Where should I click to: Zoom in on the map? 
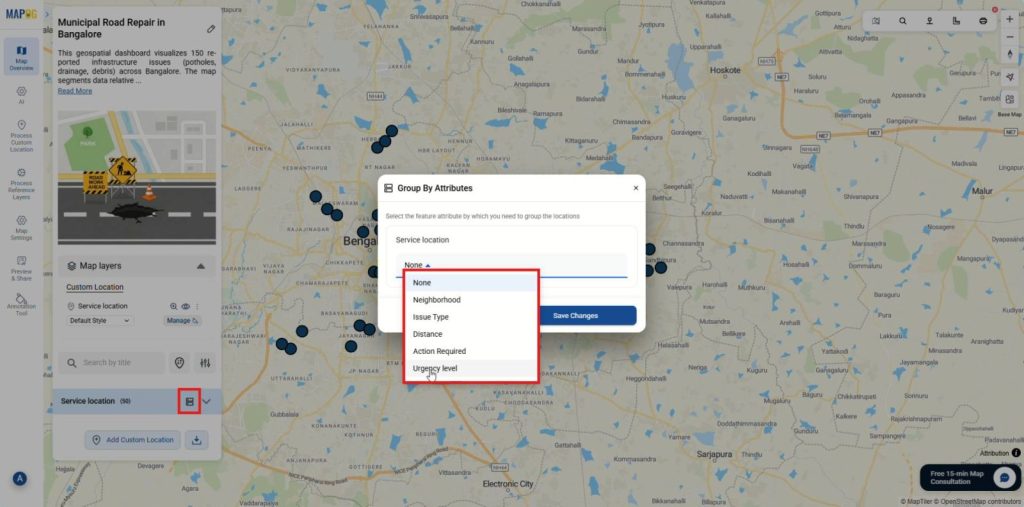pyautogui.click(x=1010, y=20)
